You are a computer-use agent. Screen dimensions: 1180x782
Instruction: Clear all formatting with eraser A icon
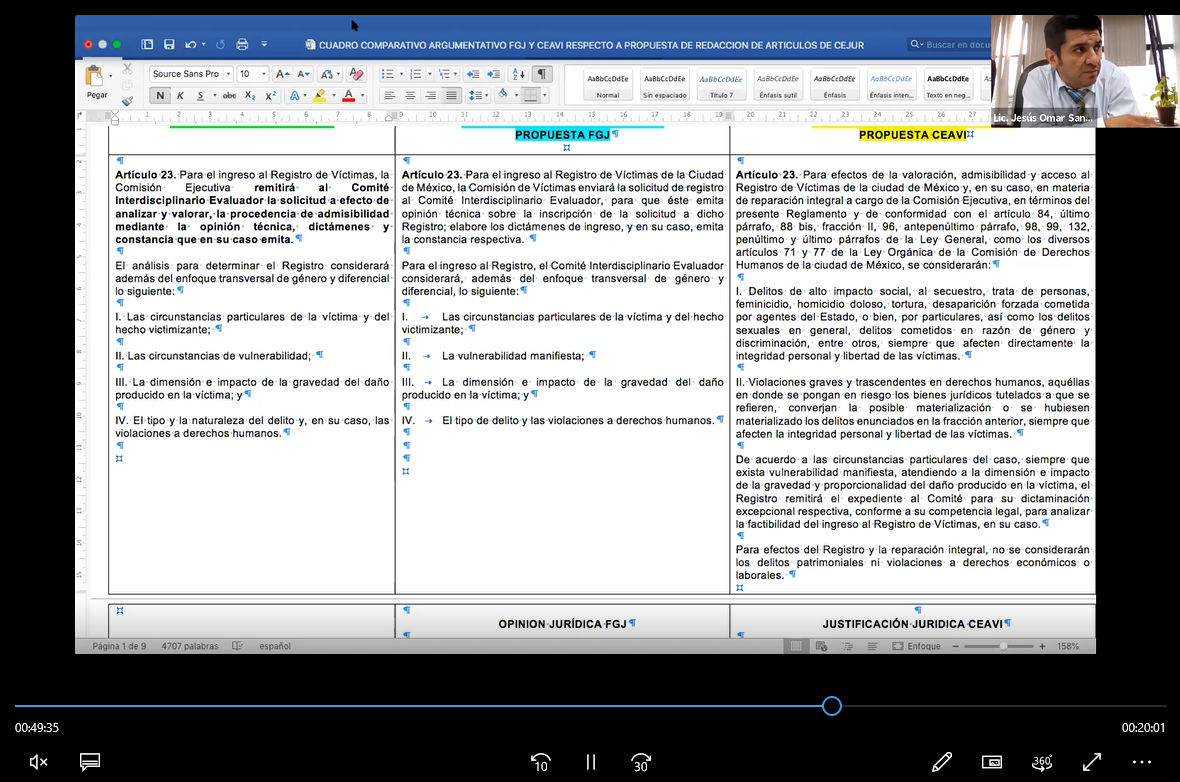pos(357,74)
